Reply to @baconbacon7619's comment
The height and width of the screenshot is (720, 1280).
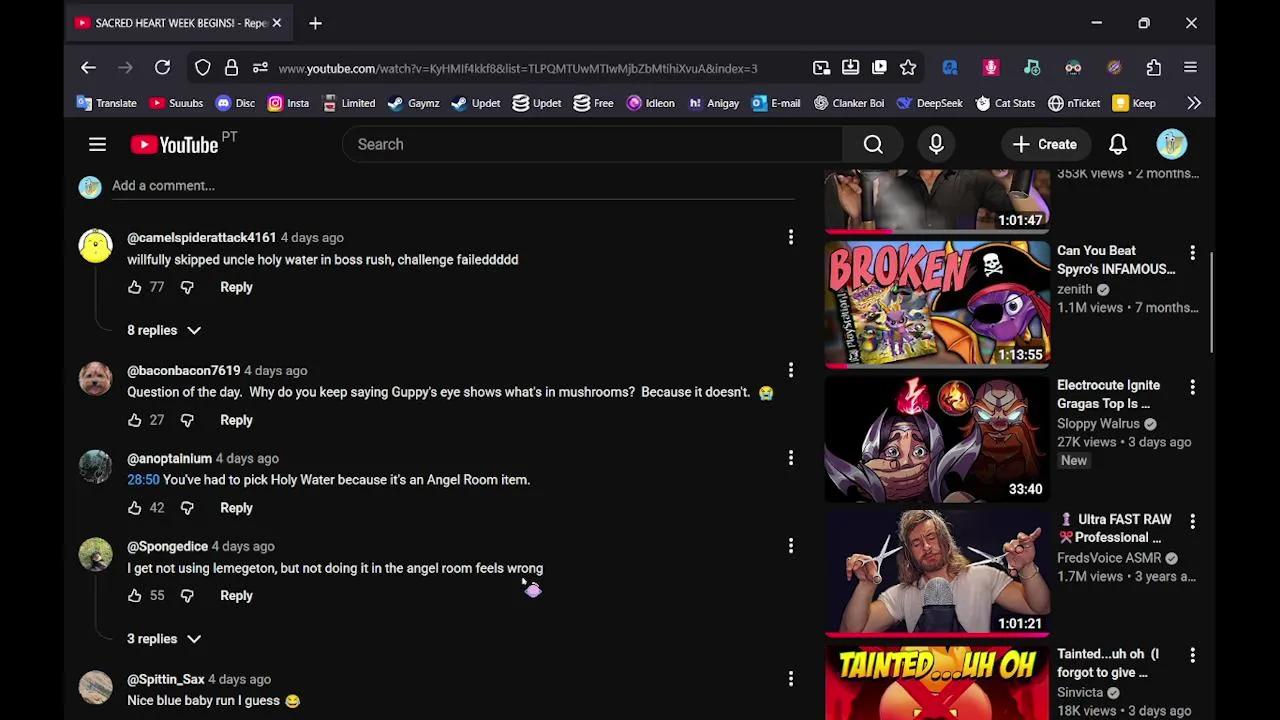[x=236, y=420]
